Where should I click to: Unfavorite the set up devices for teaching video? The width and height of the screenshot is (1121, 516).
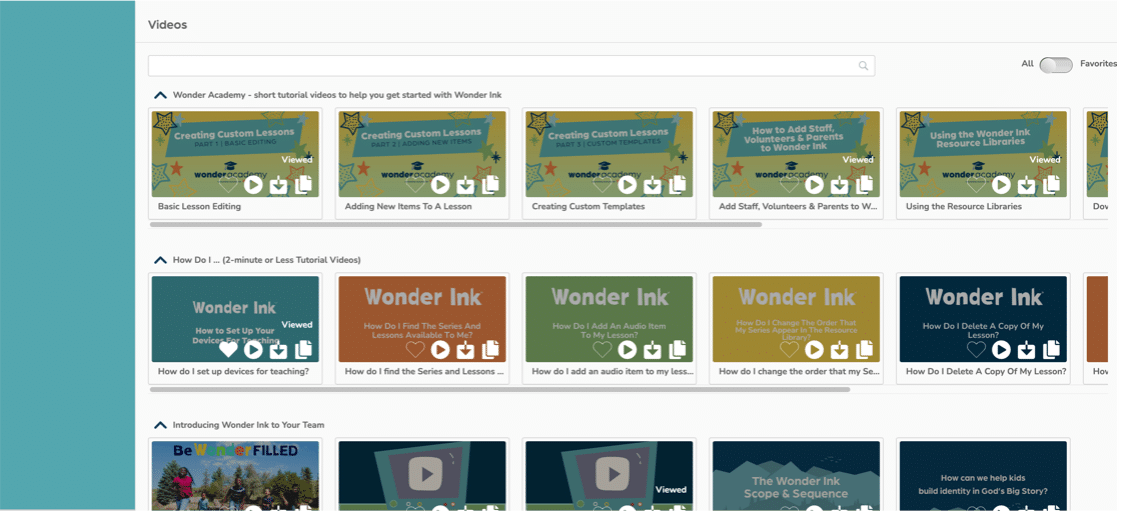(x=228, y=350)
